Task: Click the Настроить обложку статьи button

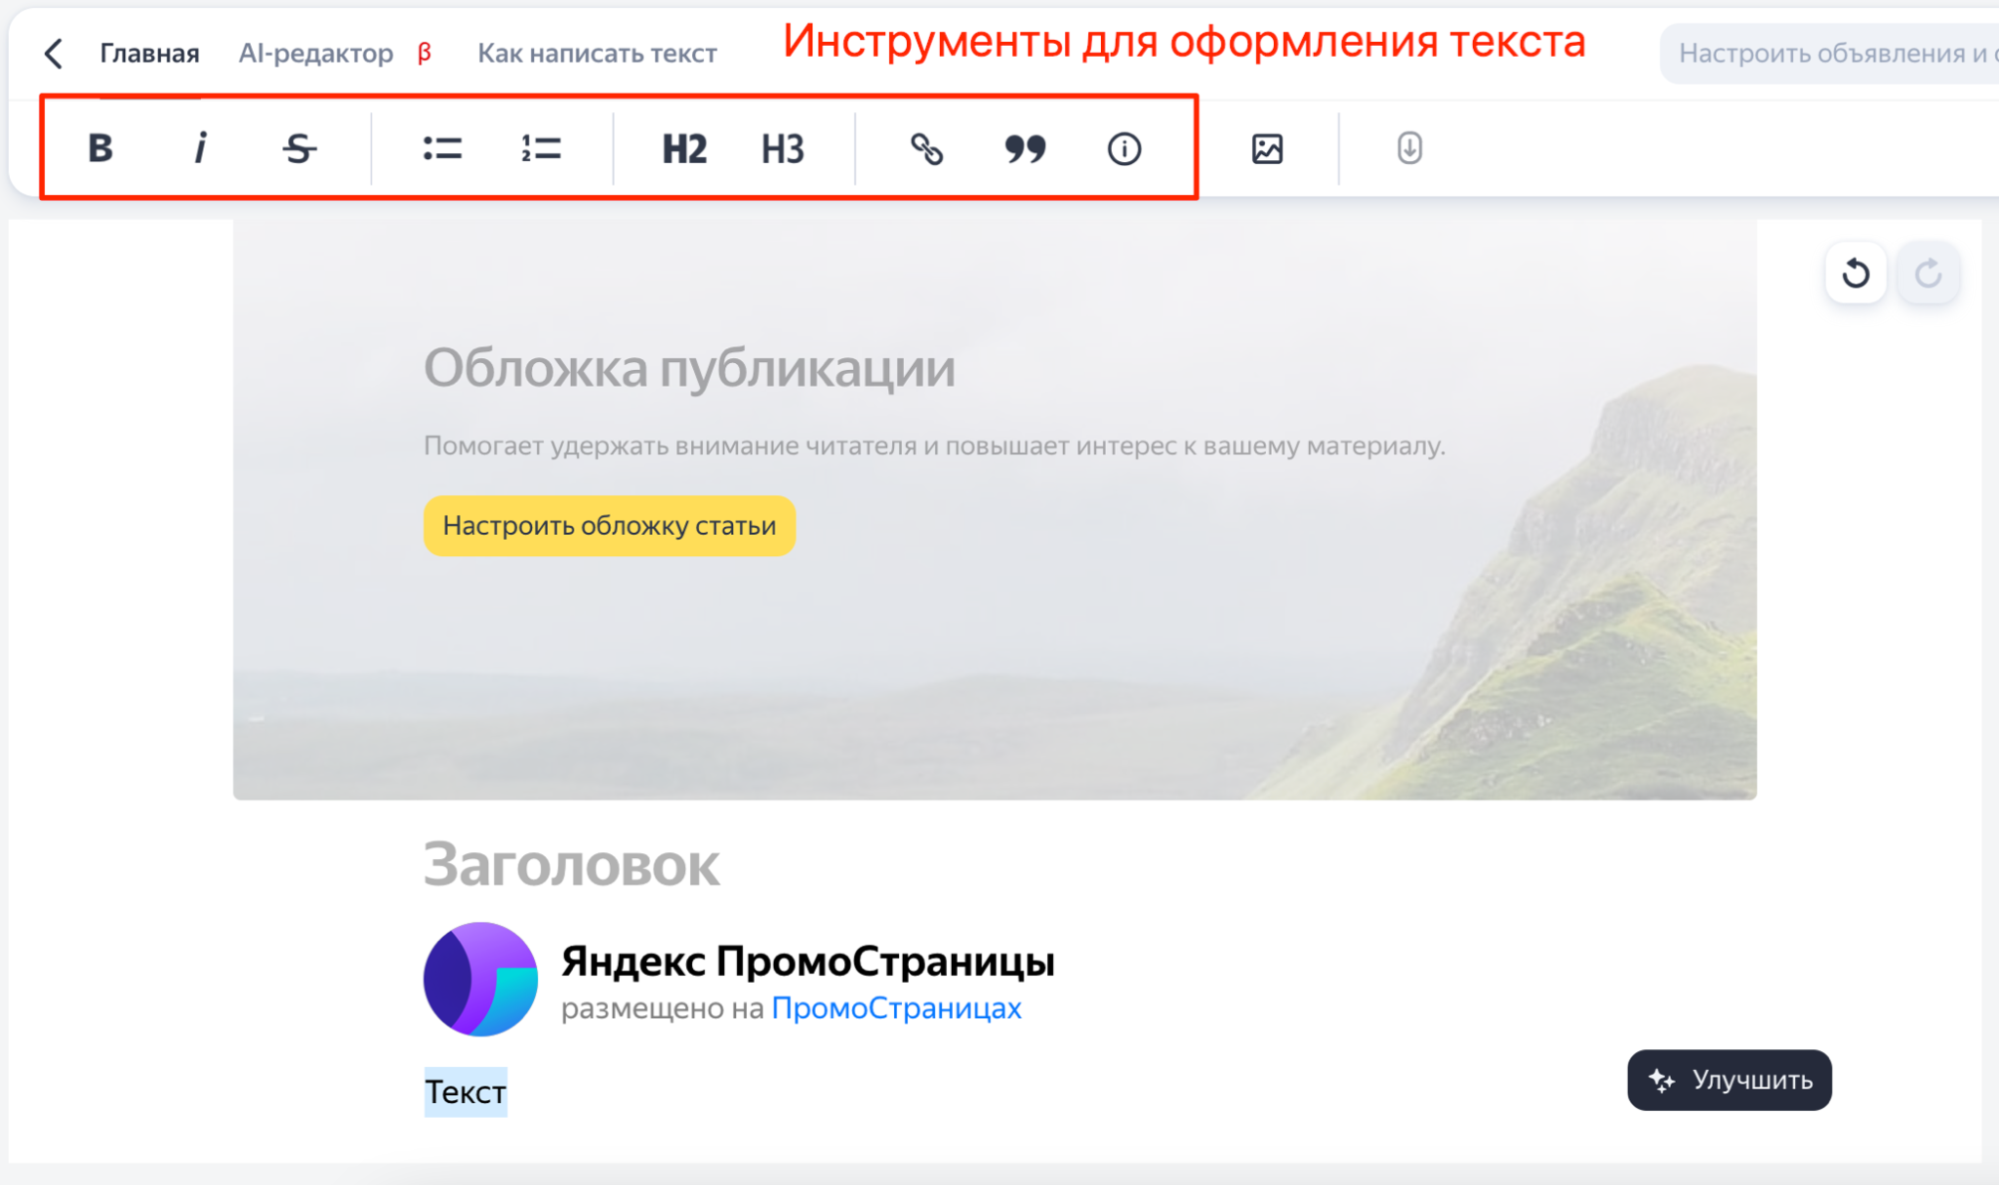Action: pos(609,526)
